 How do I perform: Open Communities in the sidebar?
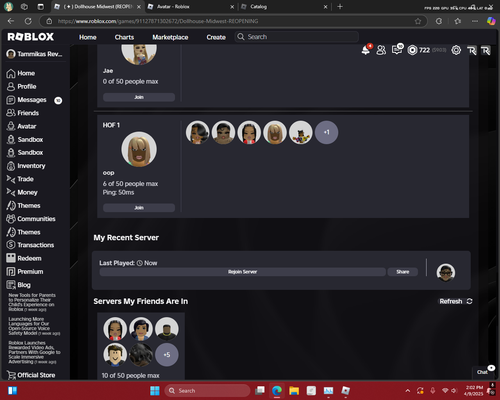pyautogui.click(x=31, y=219)
